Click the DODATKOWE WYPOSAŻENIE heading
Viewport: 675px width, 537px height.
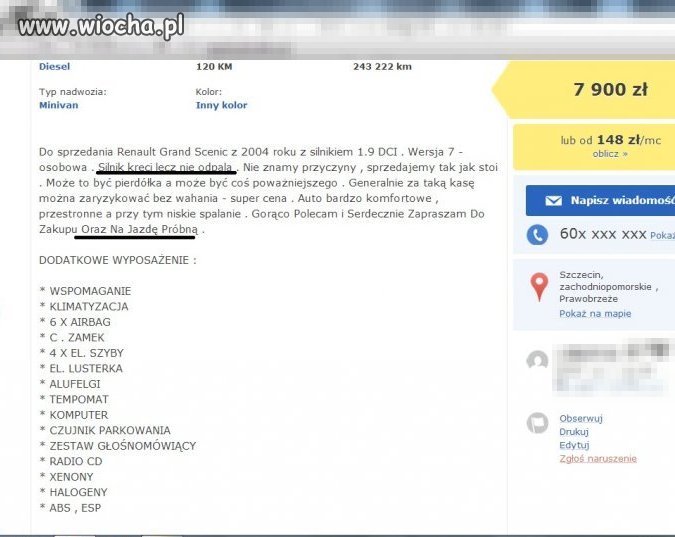pos(118,260)
